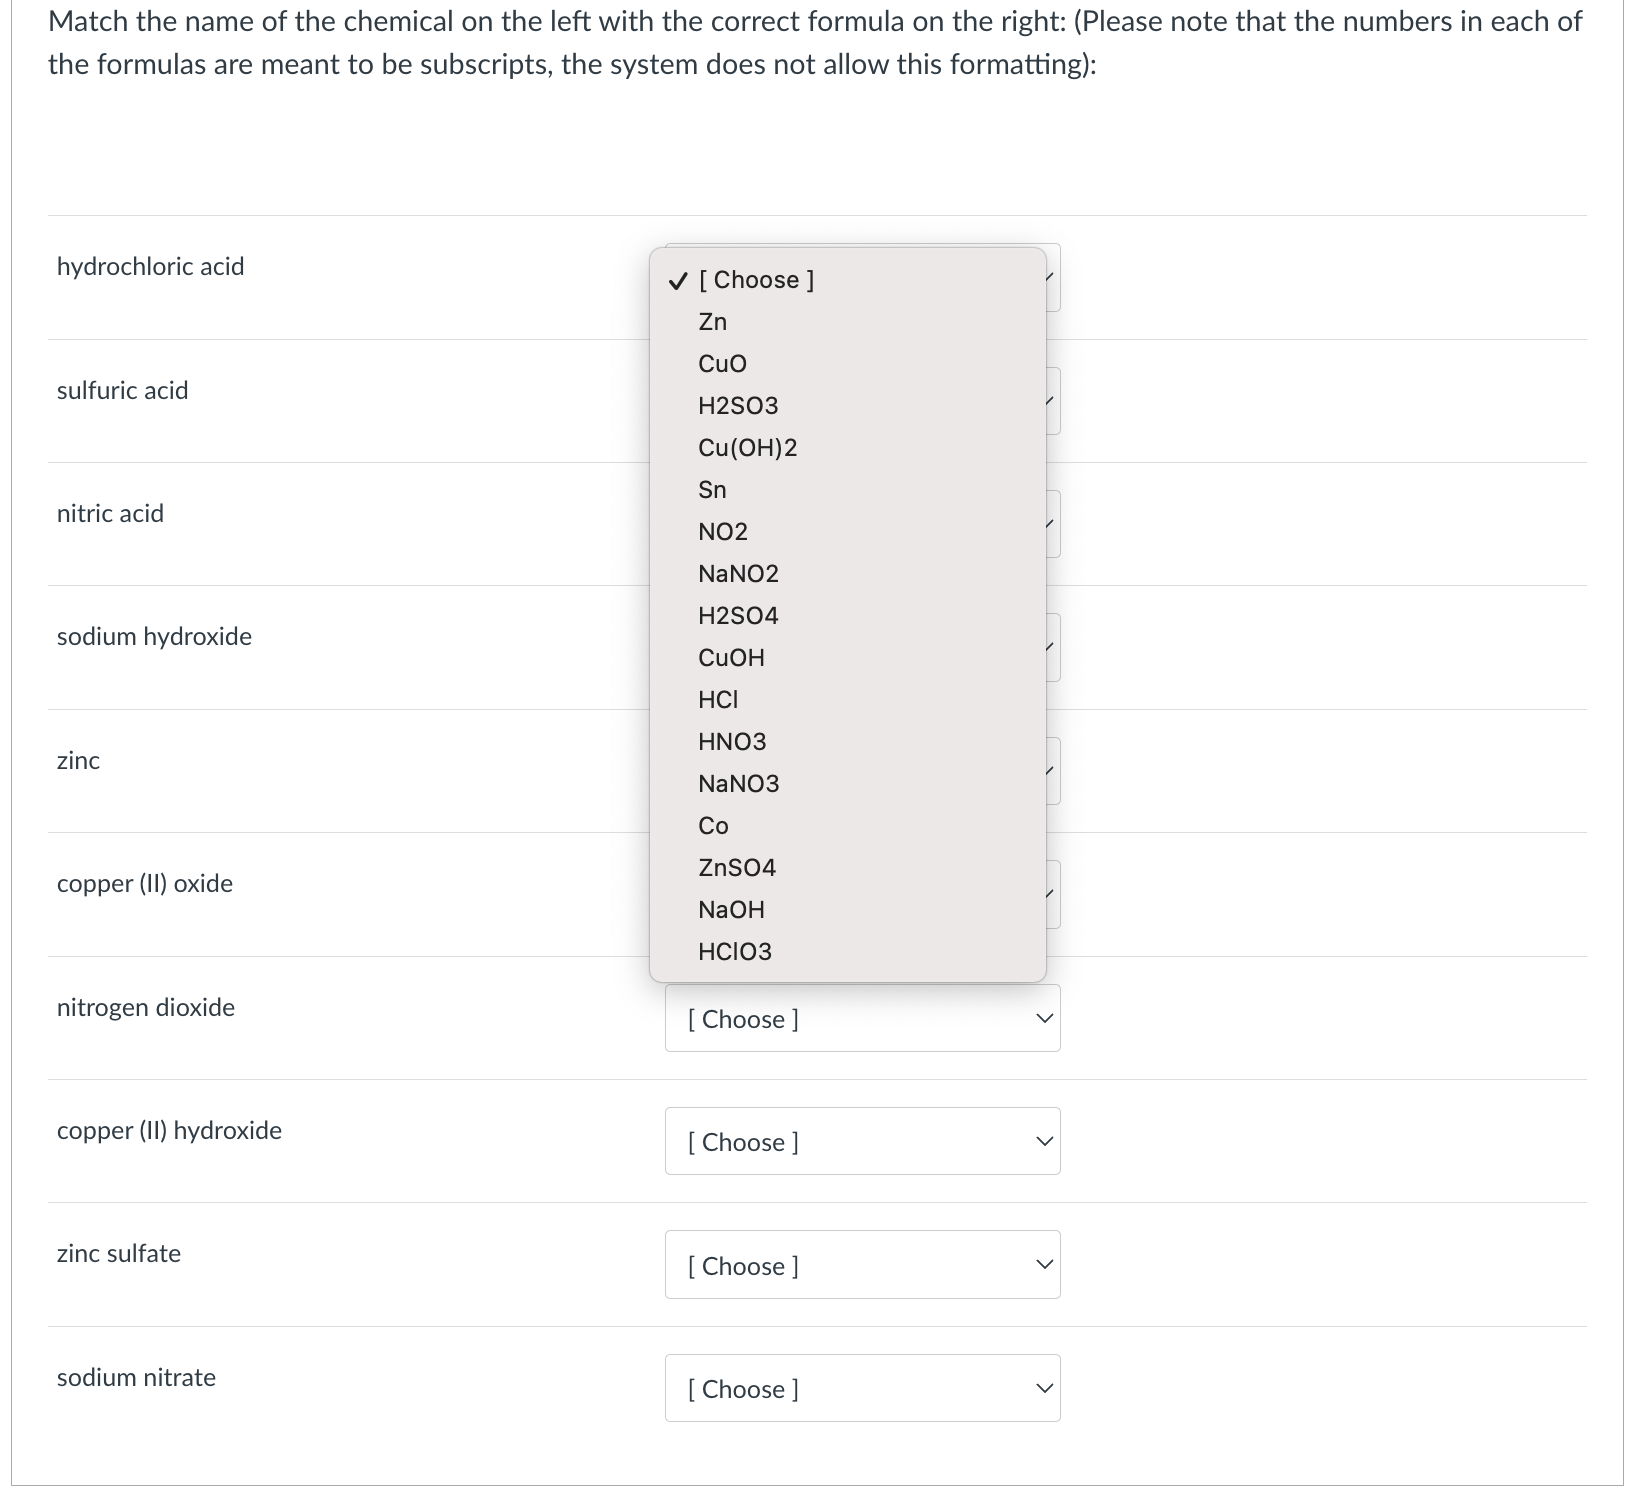
Task: Select Zn from the open dropdown list
Action: pos(713,322)
